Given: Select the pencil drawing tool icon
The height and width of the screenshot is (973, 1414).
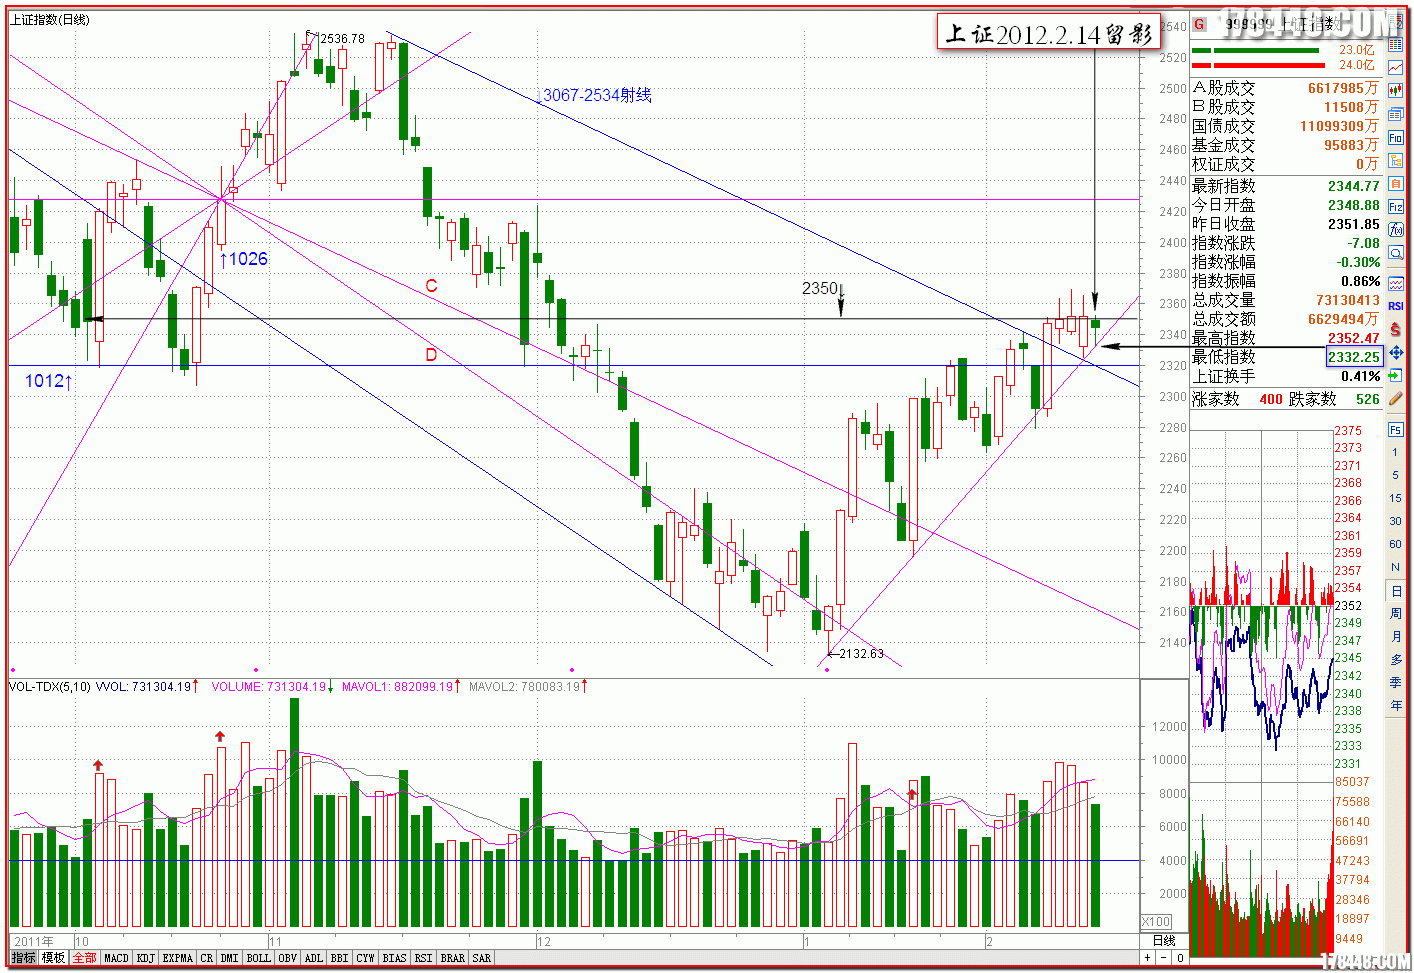Looking at the screenshot, I should (1396, 399).
